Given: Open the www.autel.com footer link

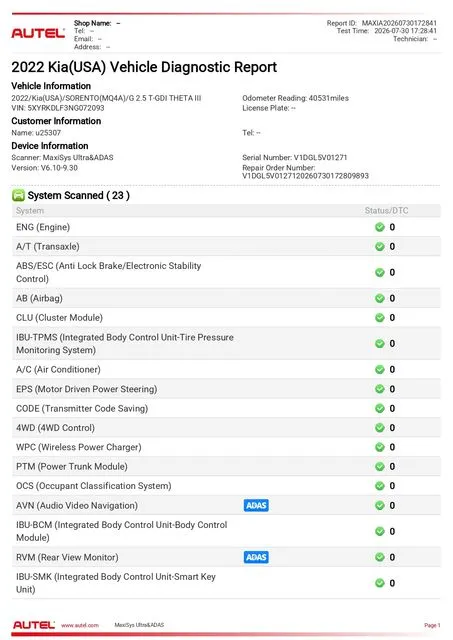Looking at the screenshot, I should [x=80, y=625].
